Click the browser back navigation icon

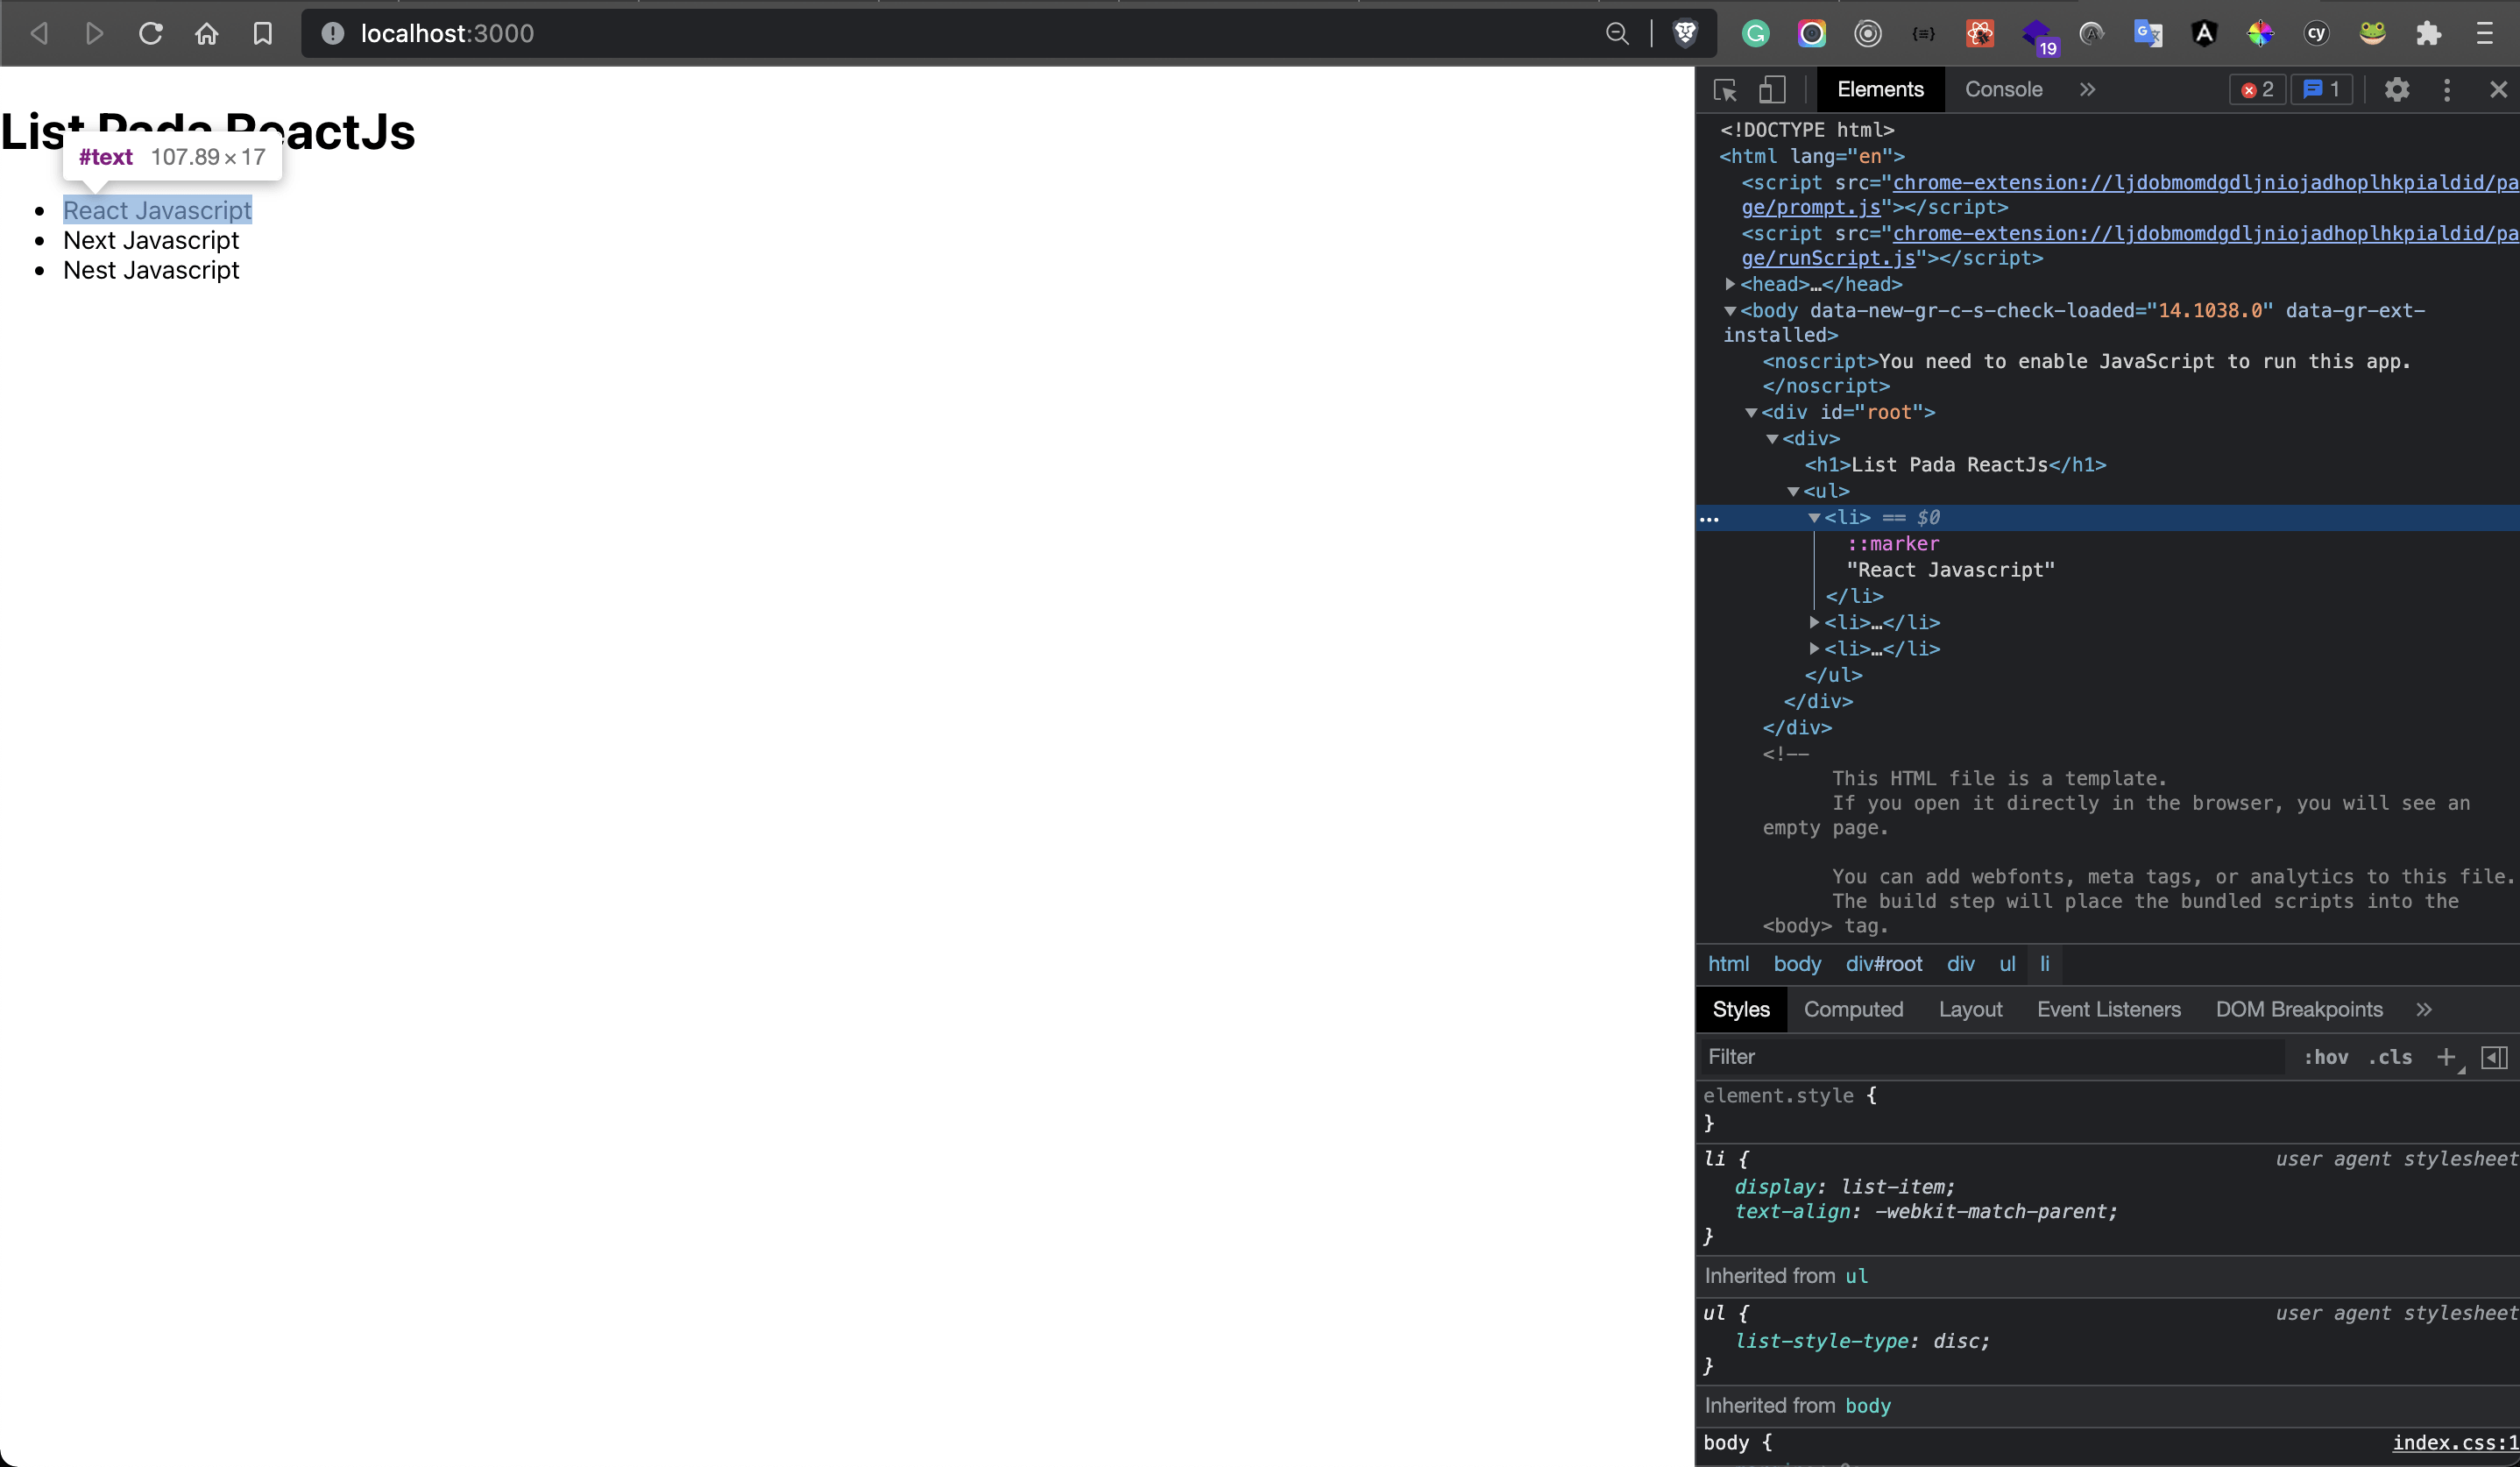click(x=40, y=33)
